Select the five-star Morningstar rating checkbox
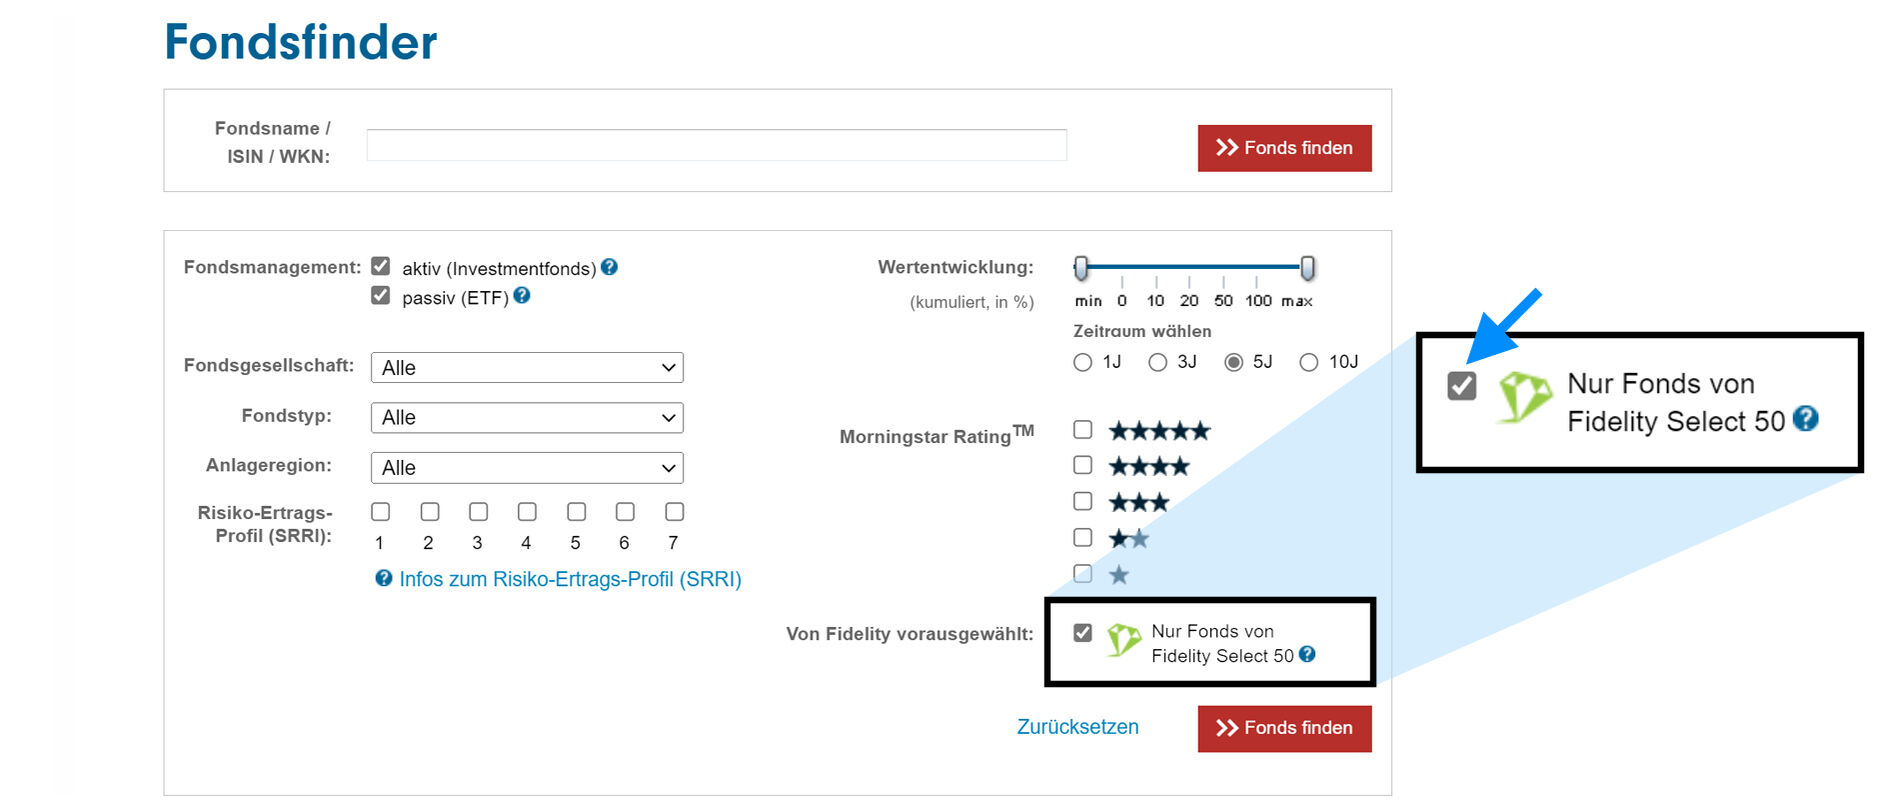Viewport: 1881px width, 809px height. (x=1082, y=430)
